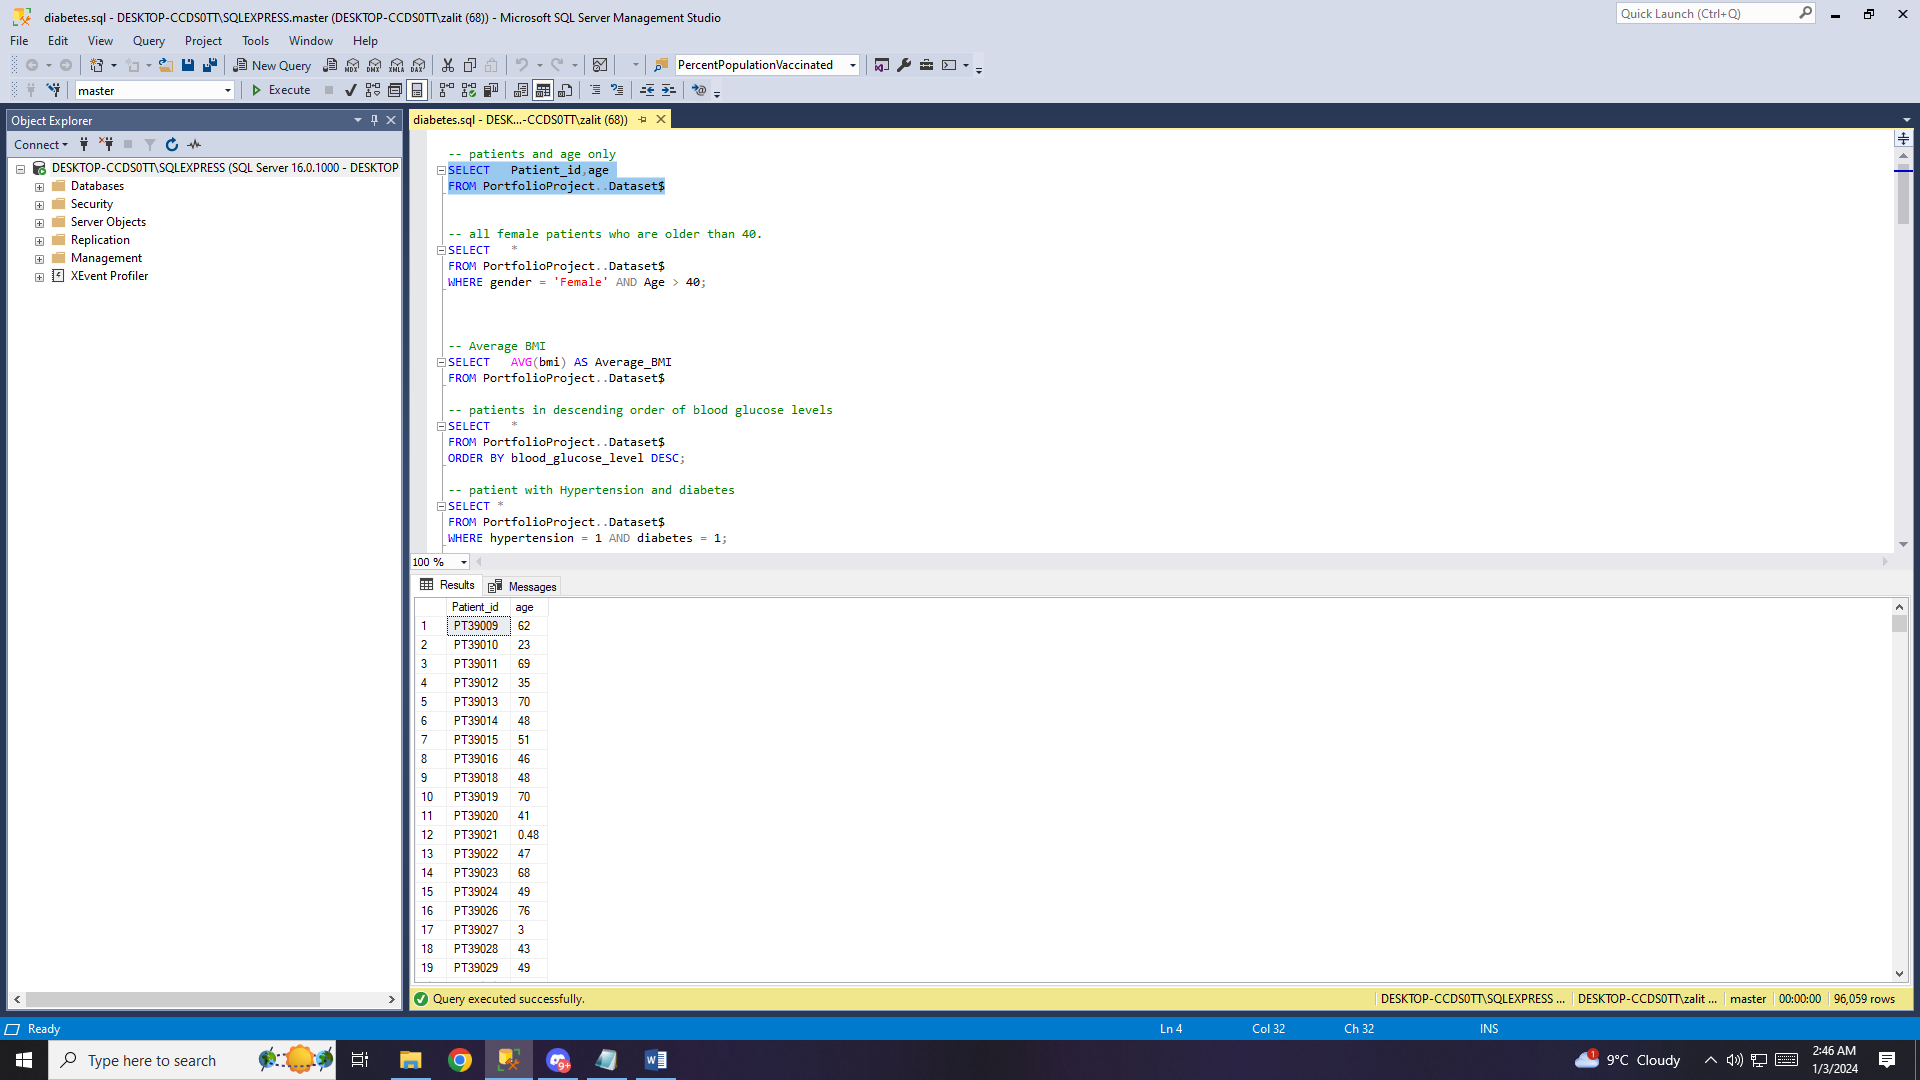The height and width of the screenshot is (1080, 1920).
Task: Click the Parse checkmark icon
Action: 351,90
